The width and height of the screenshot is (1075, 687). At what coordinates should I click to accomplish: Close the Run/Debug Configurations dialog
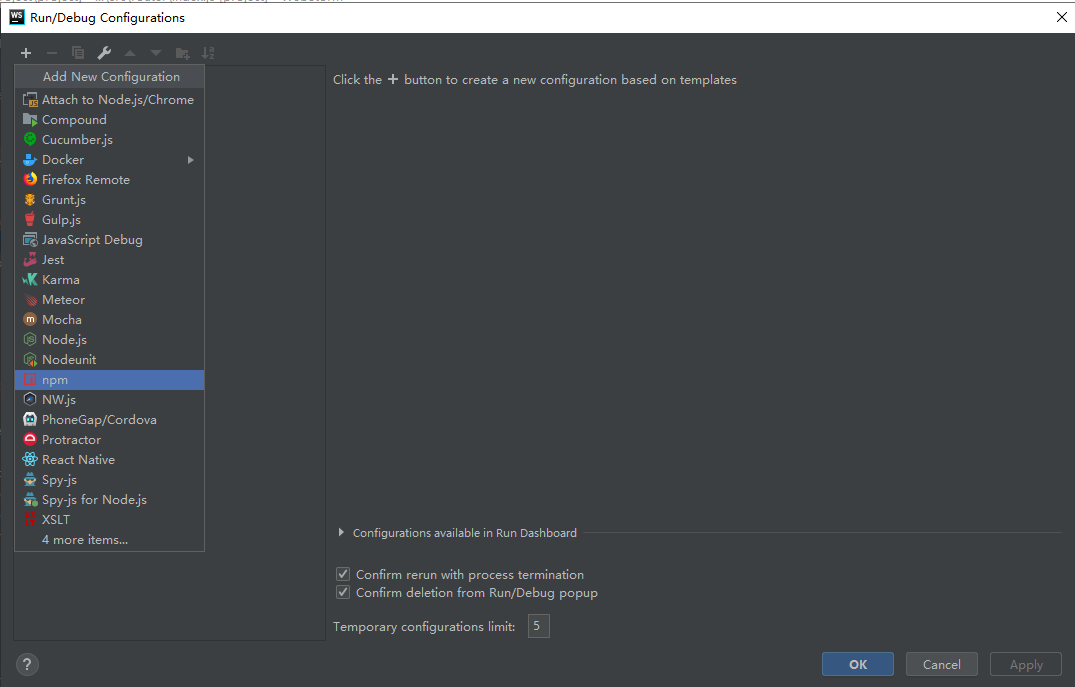[x=1061, y=17]
